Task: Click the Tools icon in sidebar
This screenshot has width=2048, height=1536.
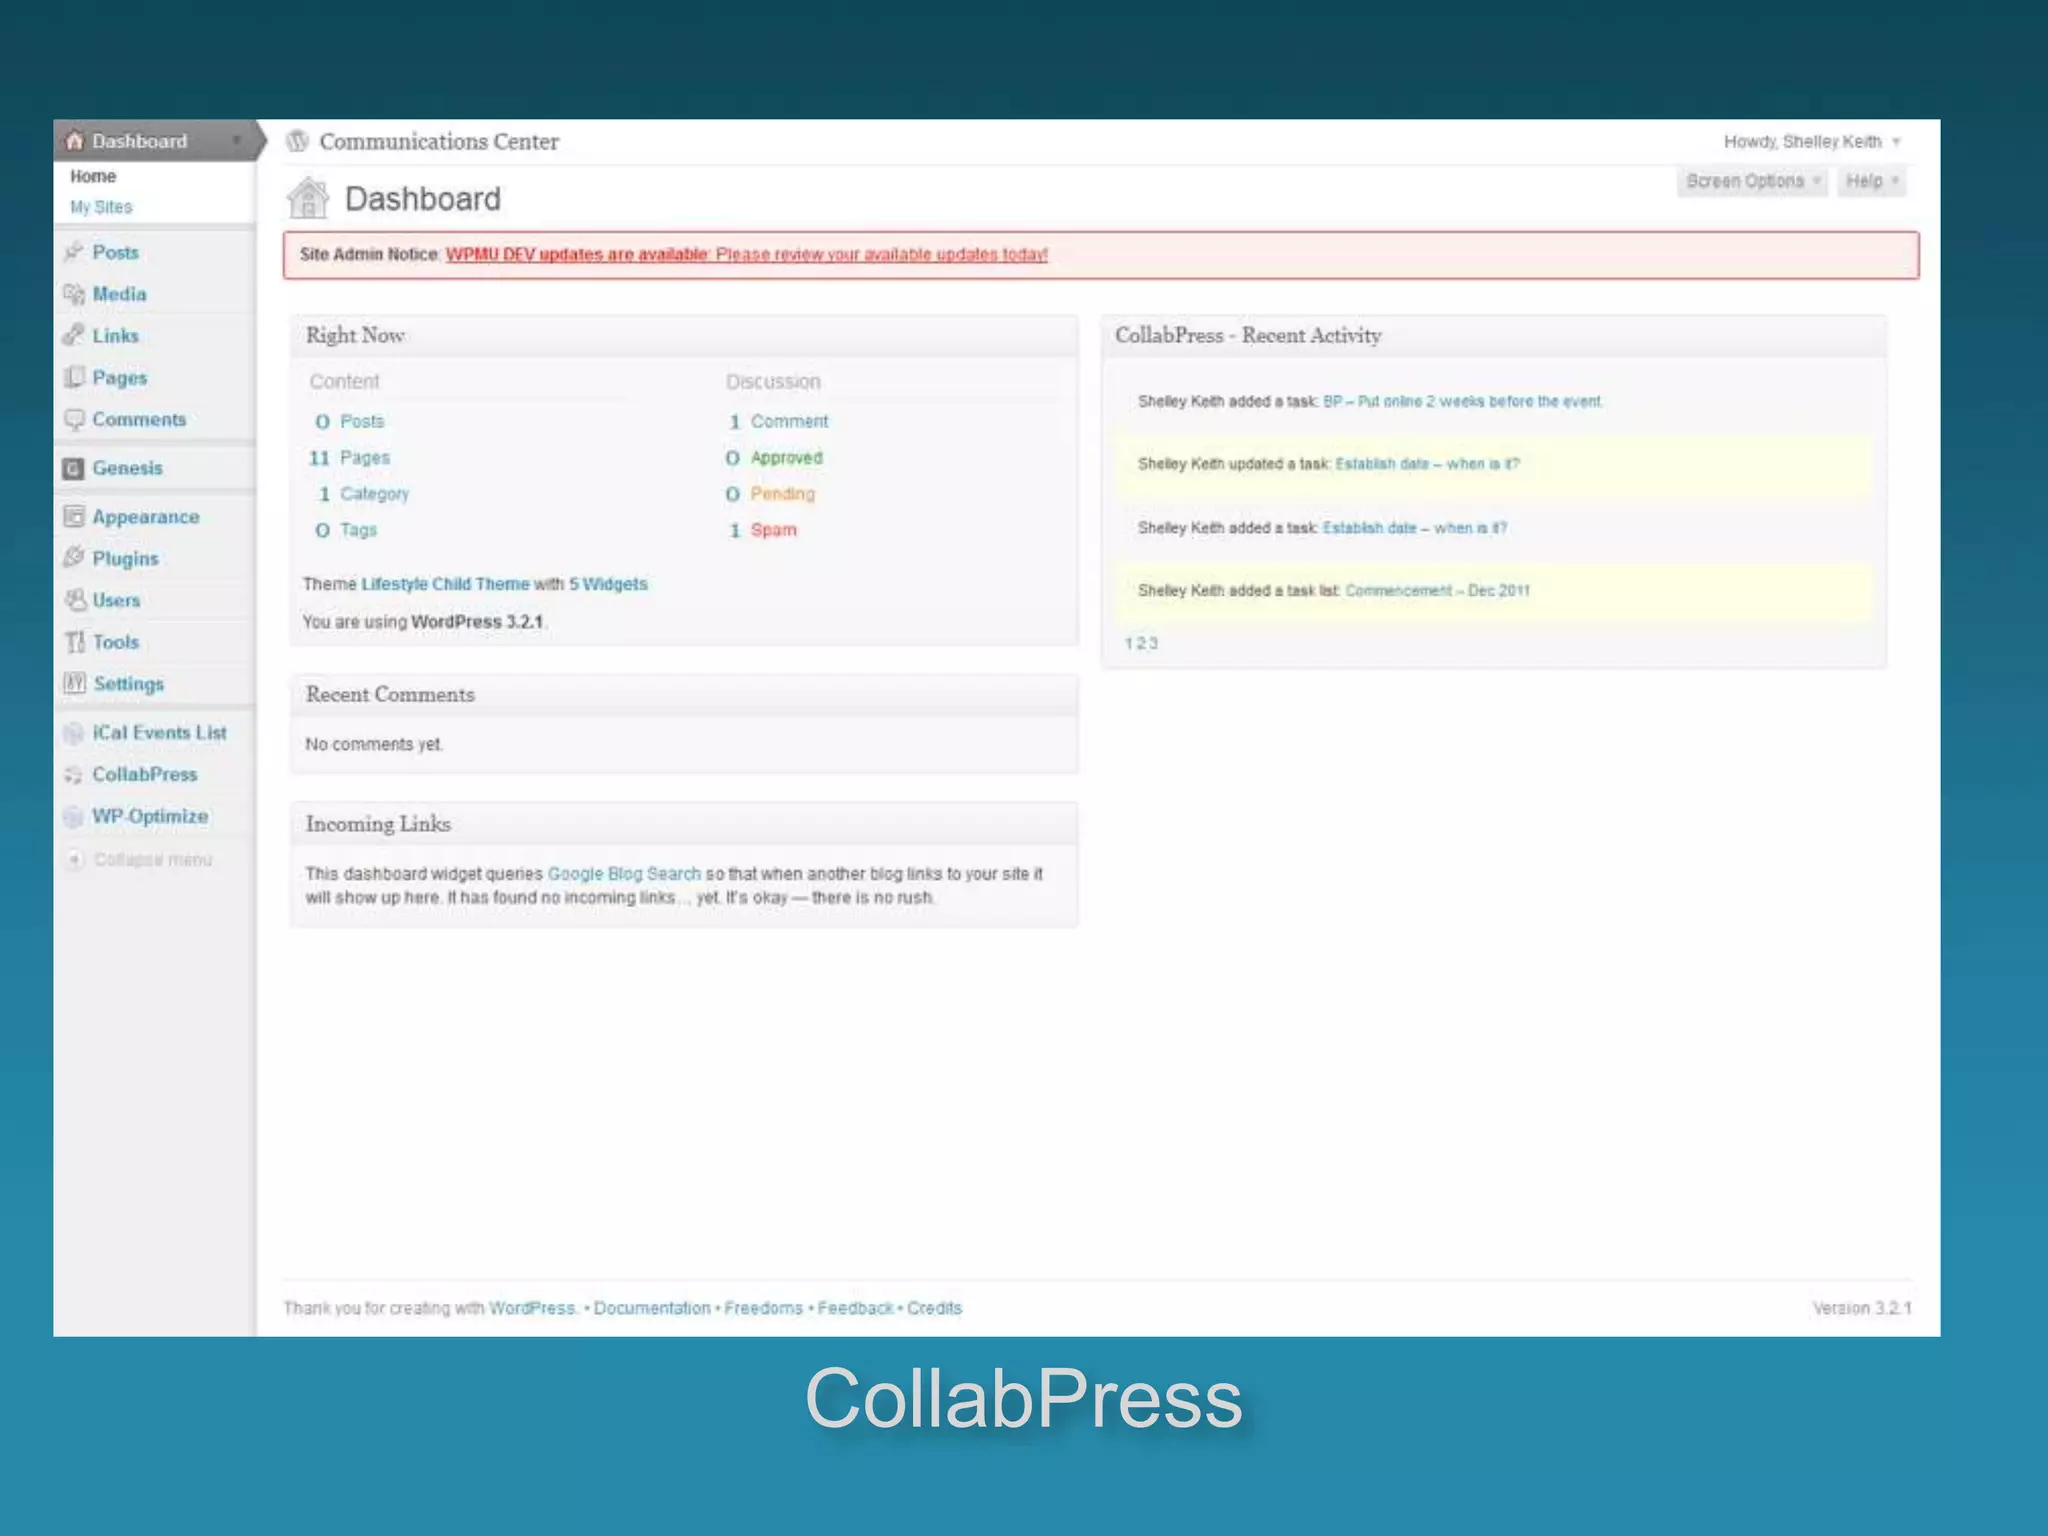Action: 74,642
